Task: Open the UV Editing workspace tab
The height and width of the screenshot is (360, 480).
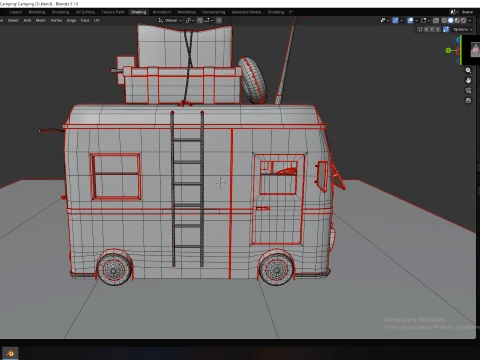Action: pos(85,12)
